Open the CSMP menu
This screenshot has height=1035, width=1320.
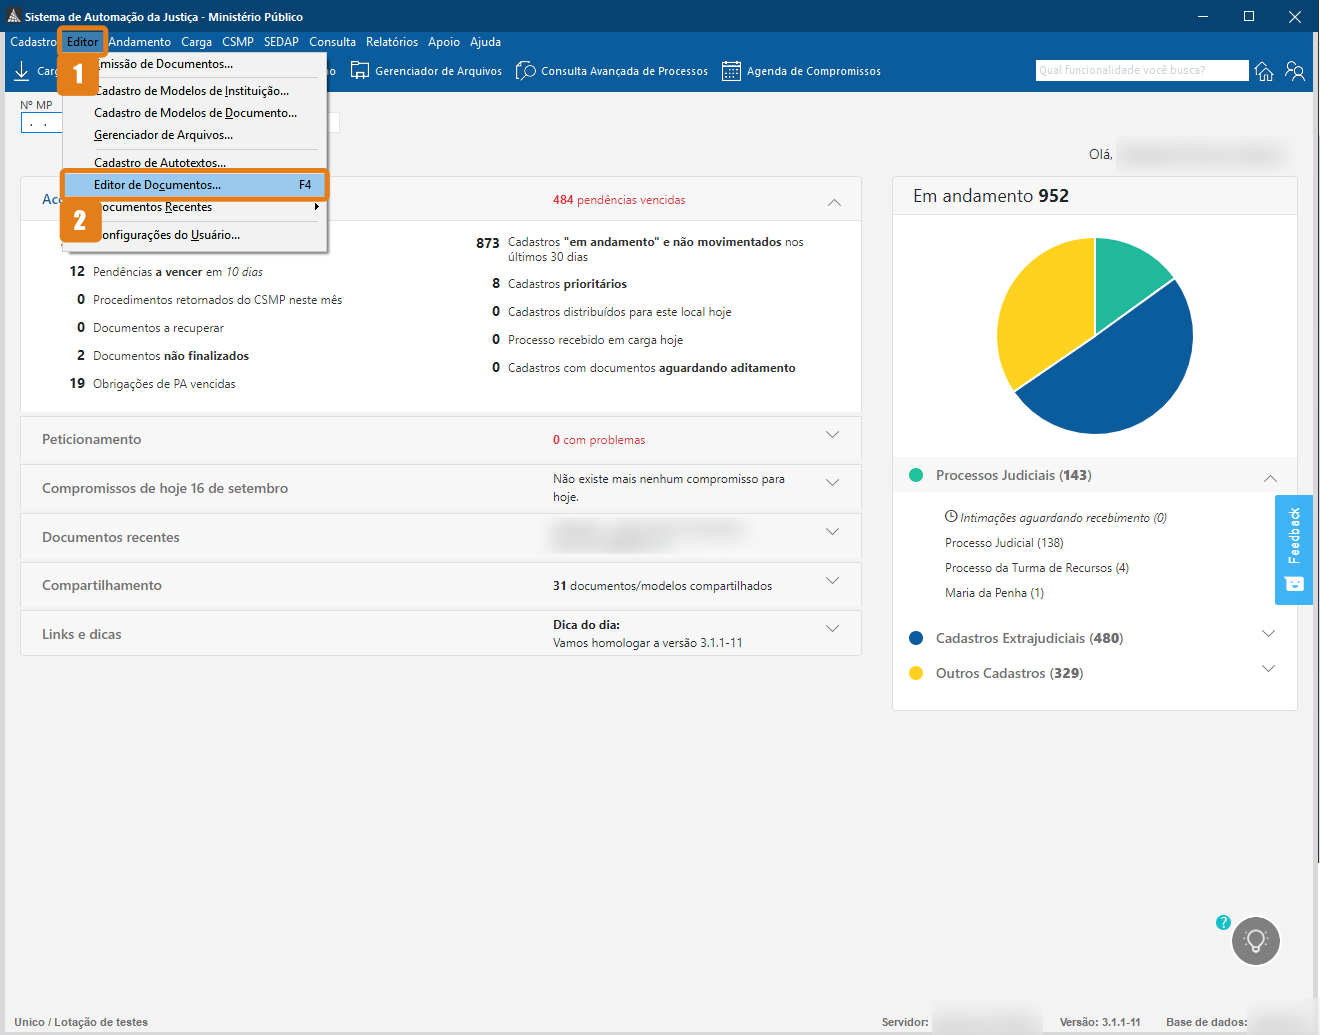point(238,42)
